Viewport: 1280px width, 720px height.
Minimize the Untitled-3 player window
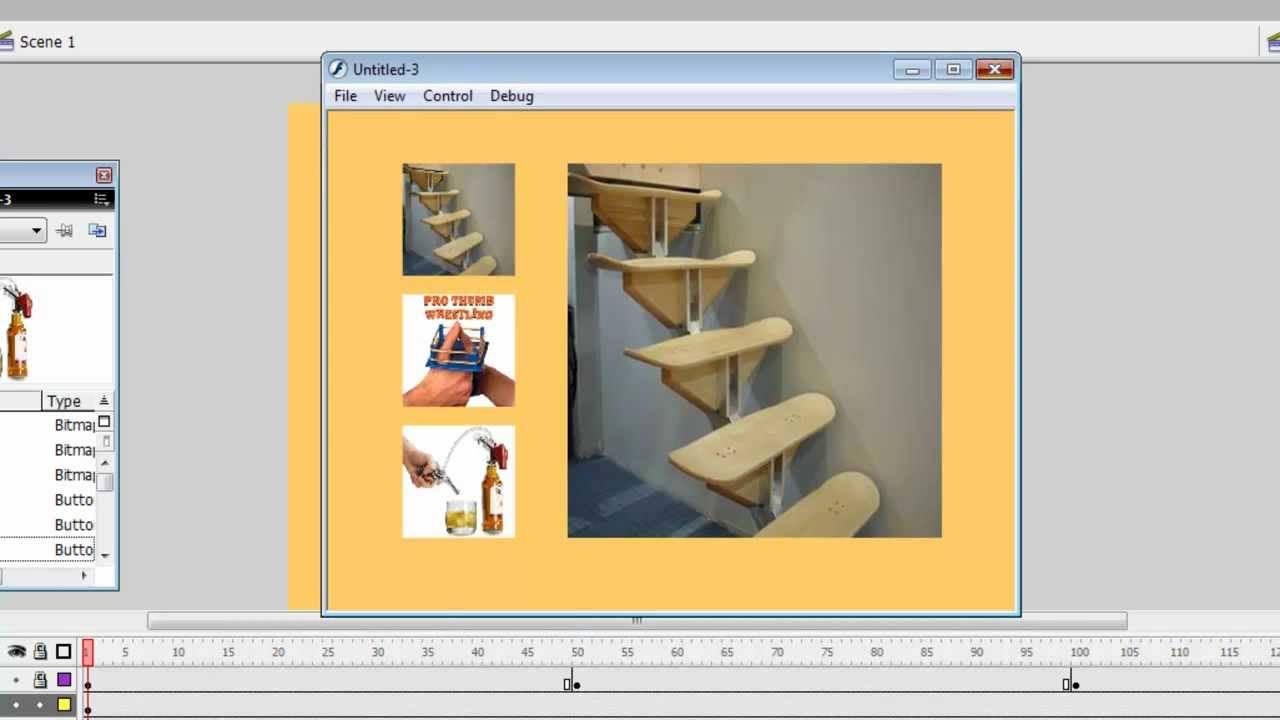[912, 69]
